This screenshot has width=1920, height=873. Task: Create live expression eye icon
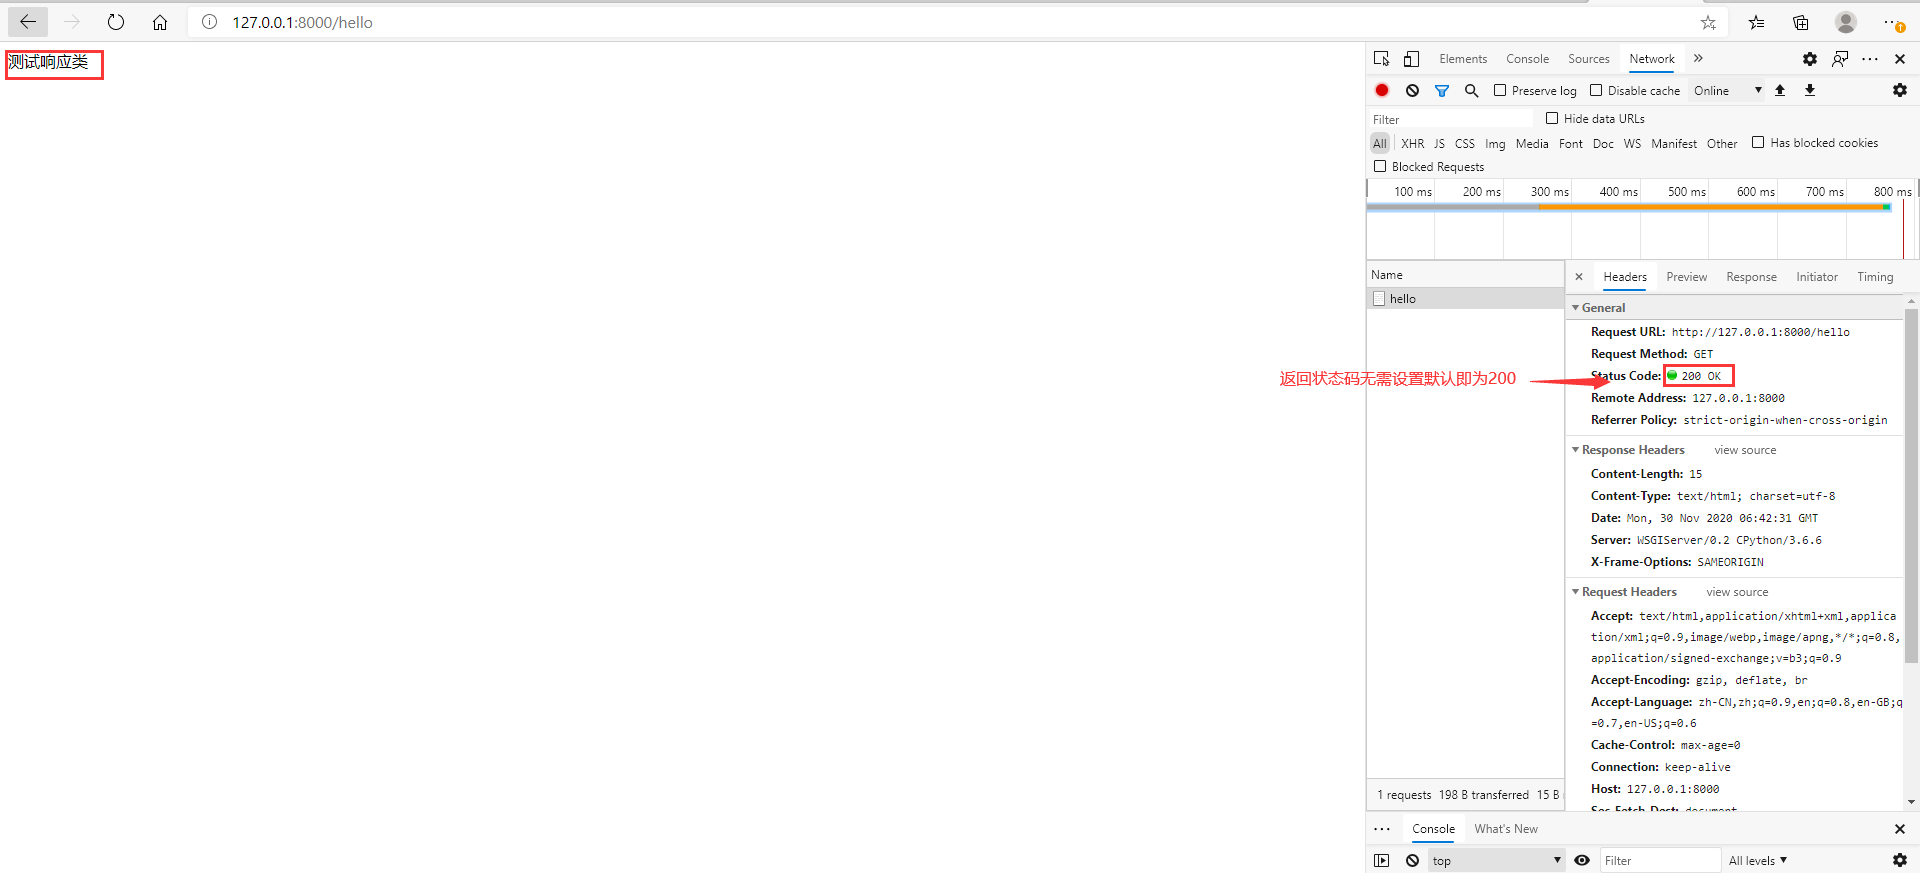[1582, 860]
